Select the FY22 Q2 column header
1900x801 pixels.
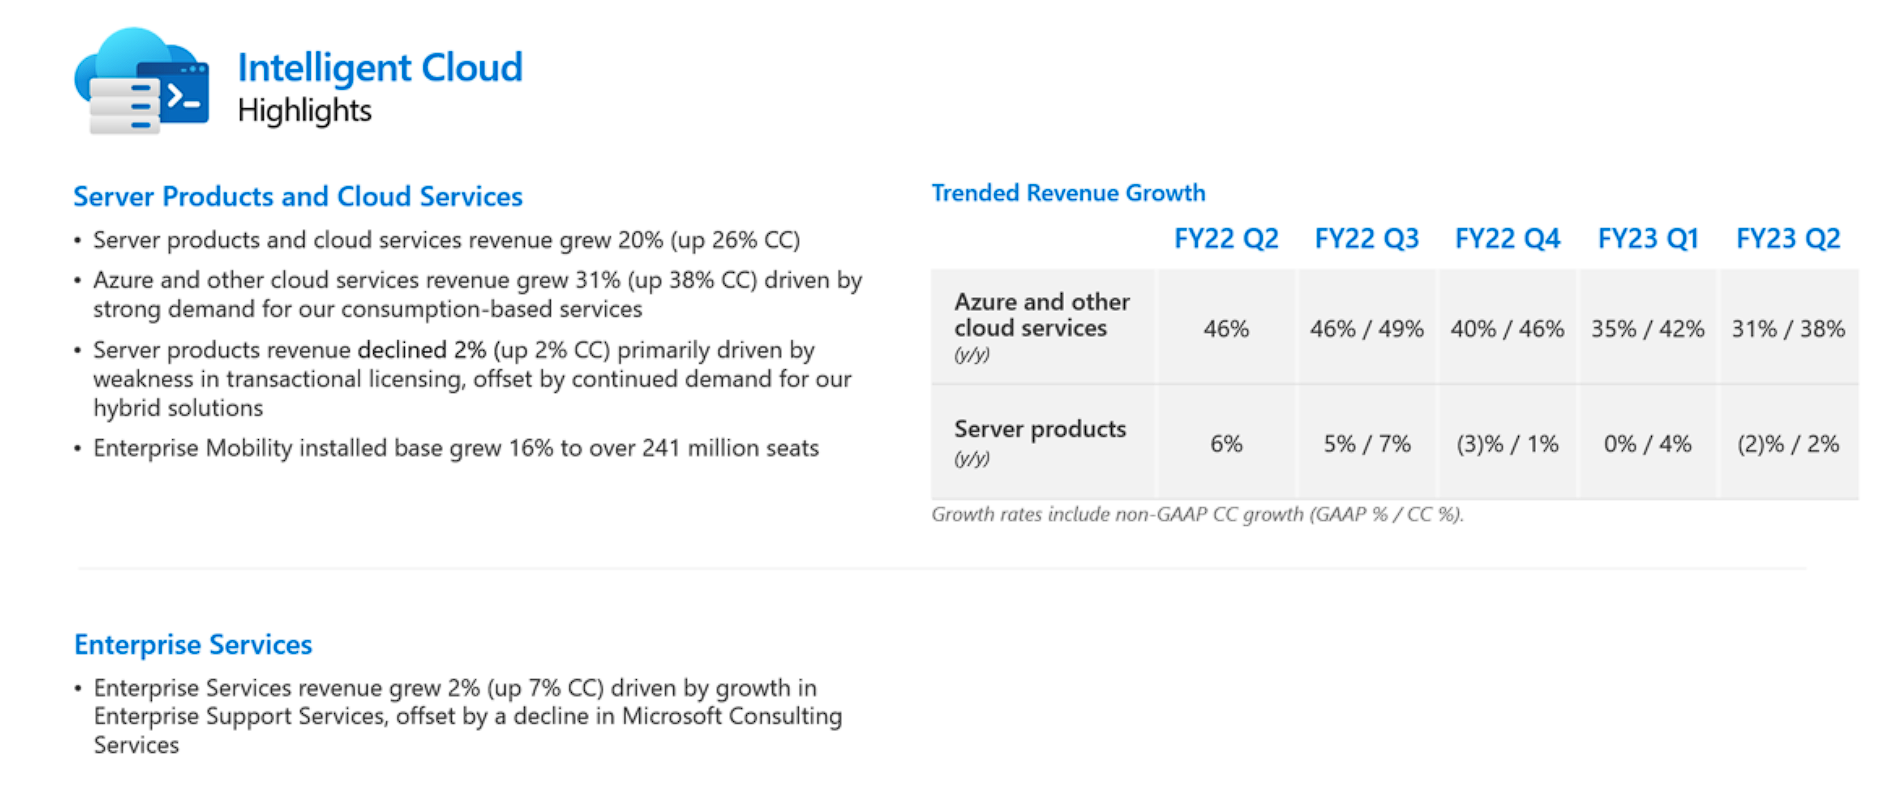click(x=1226, y=239)
